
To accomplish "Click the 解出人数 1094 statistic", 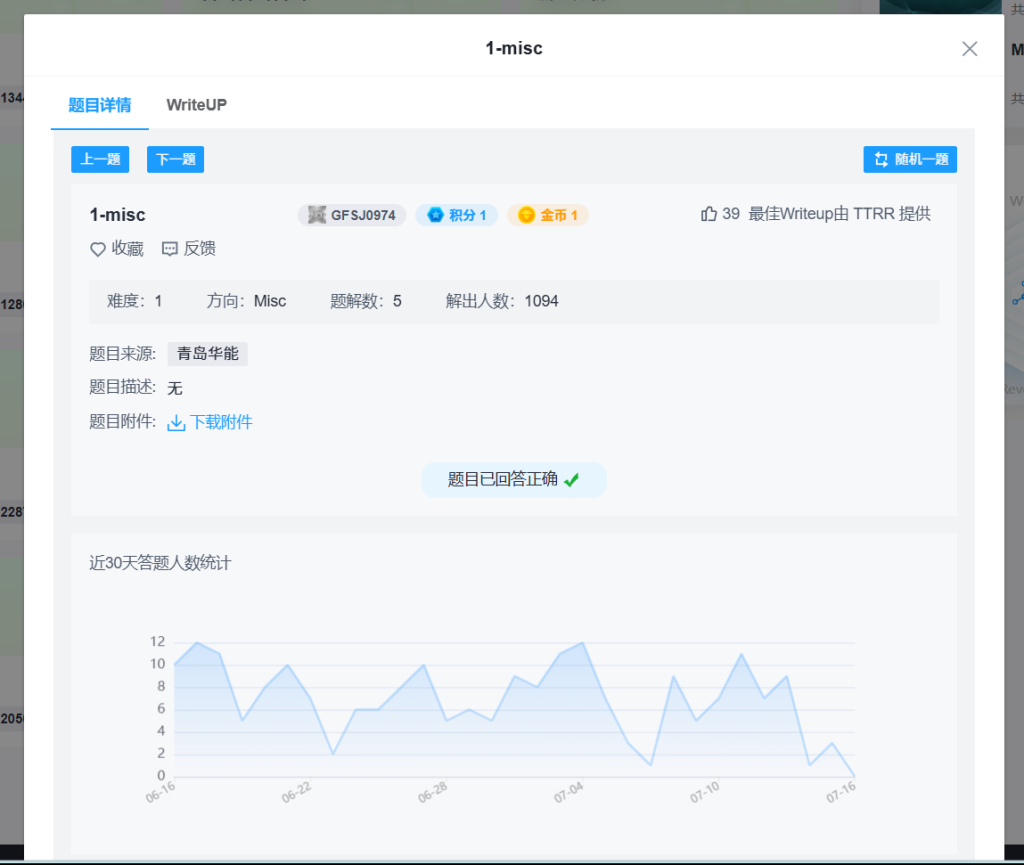I will (x=502, y=301).
